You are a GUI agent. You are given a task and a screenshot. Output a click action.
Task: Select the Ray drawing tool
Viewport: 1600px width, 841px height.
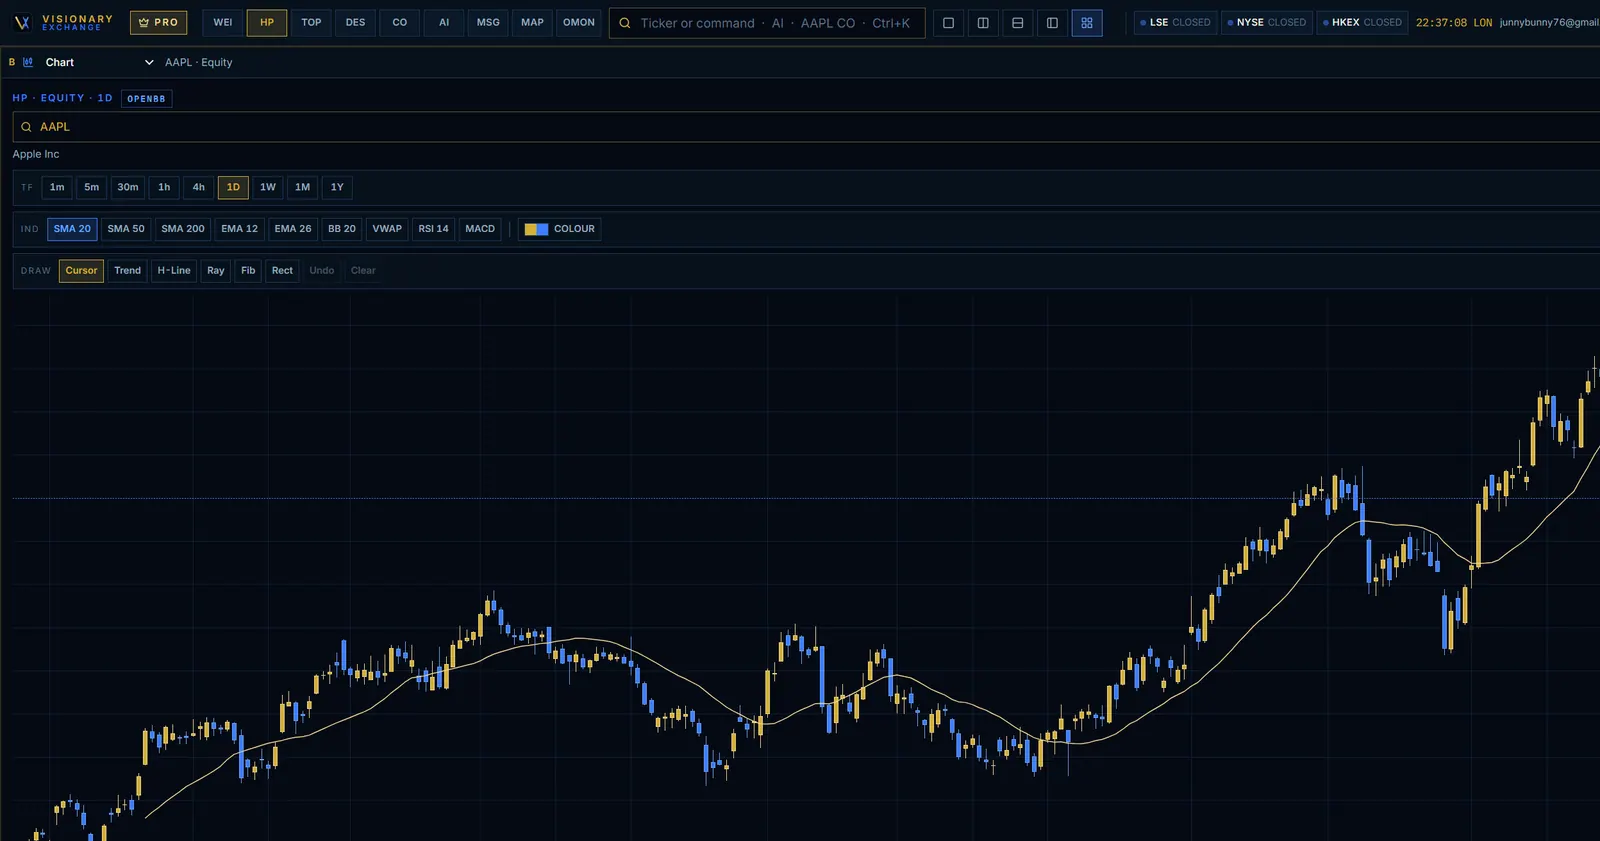tap(216, 271)
